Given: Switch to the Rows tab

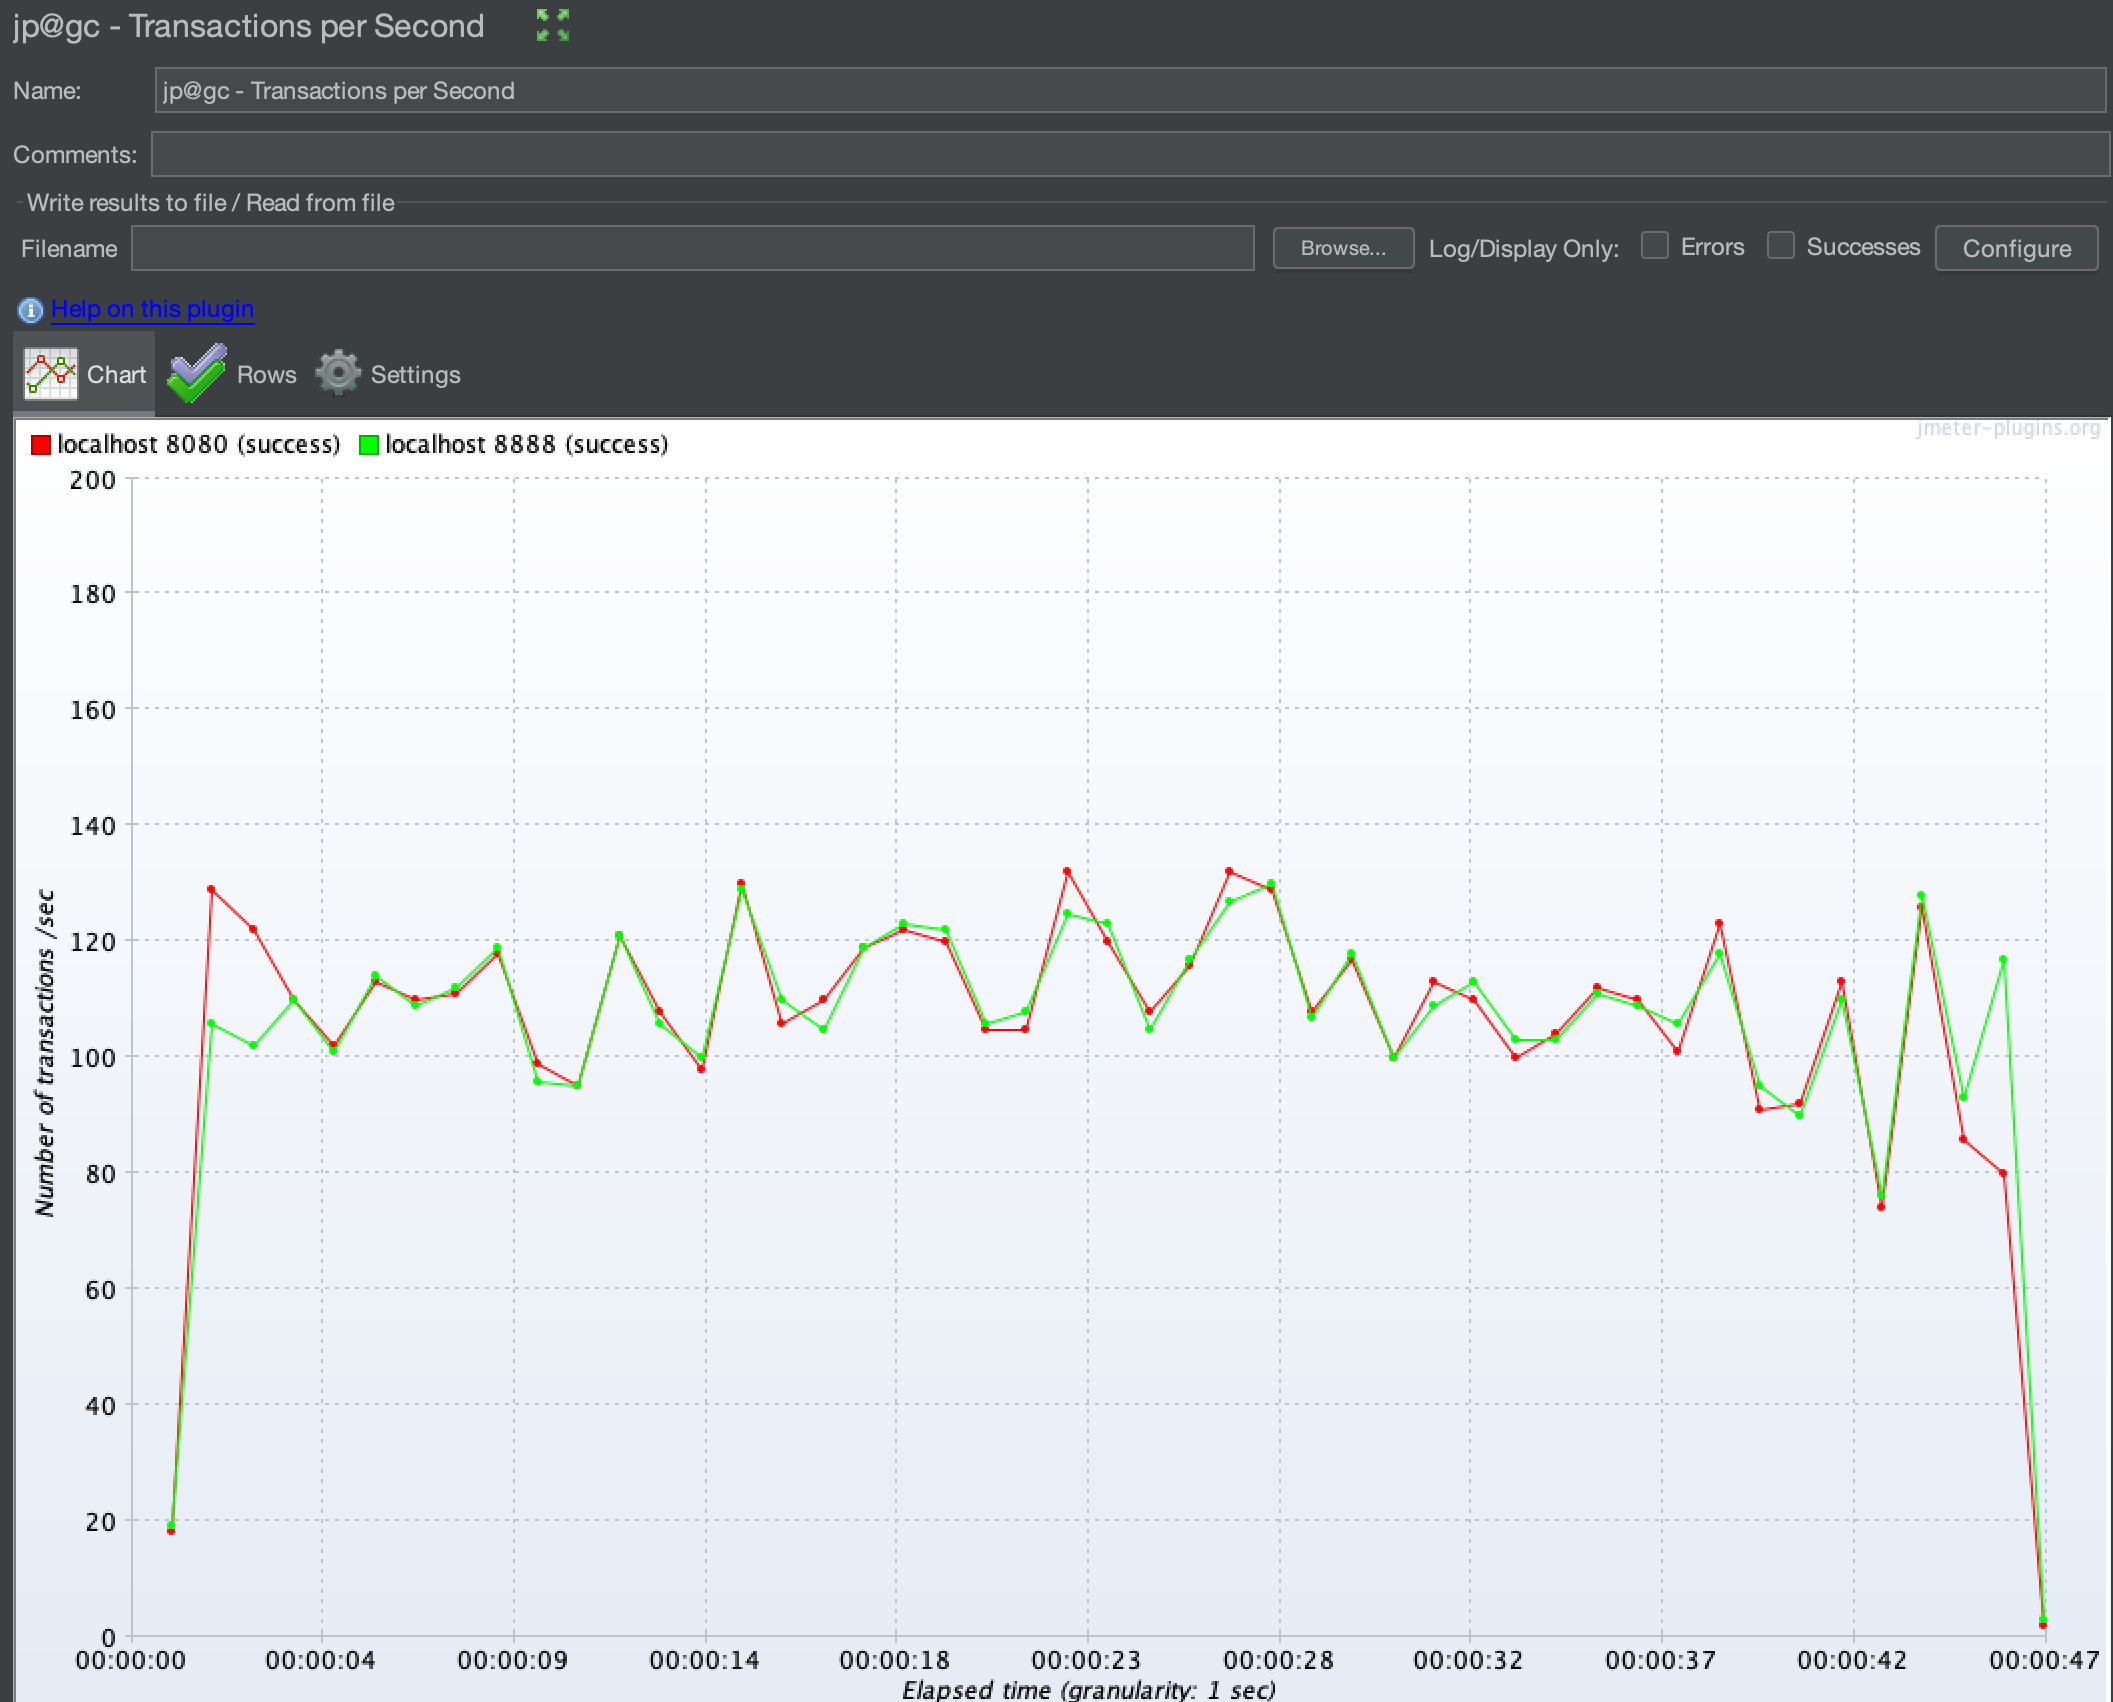Looking at the screenshot, I should (x=266, y=375).
